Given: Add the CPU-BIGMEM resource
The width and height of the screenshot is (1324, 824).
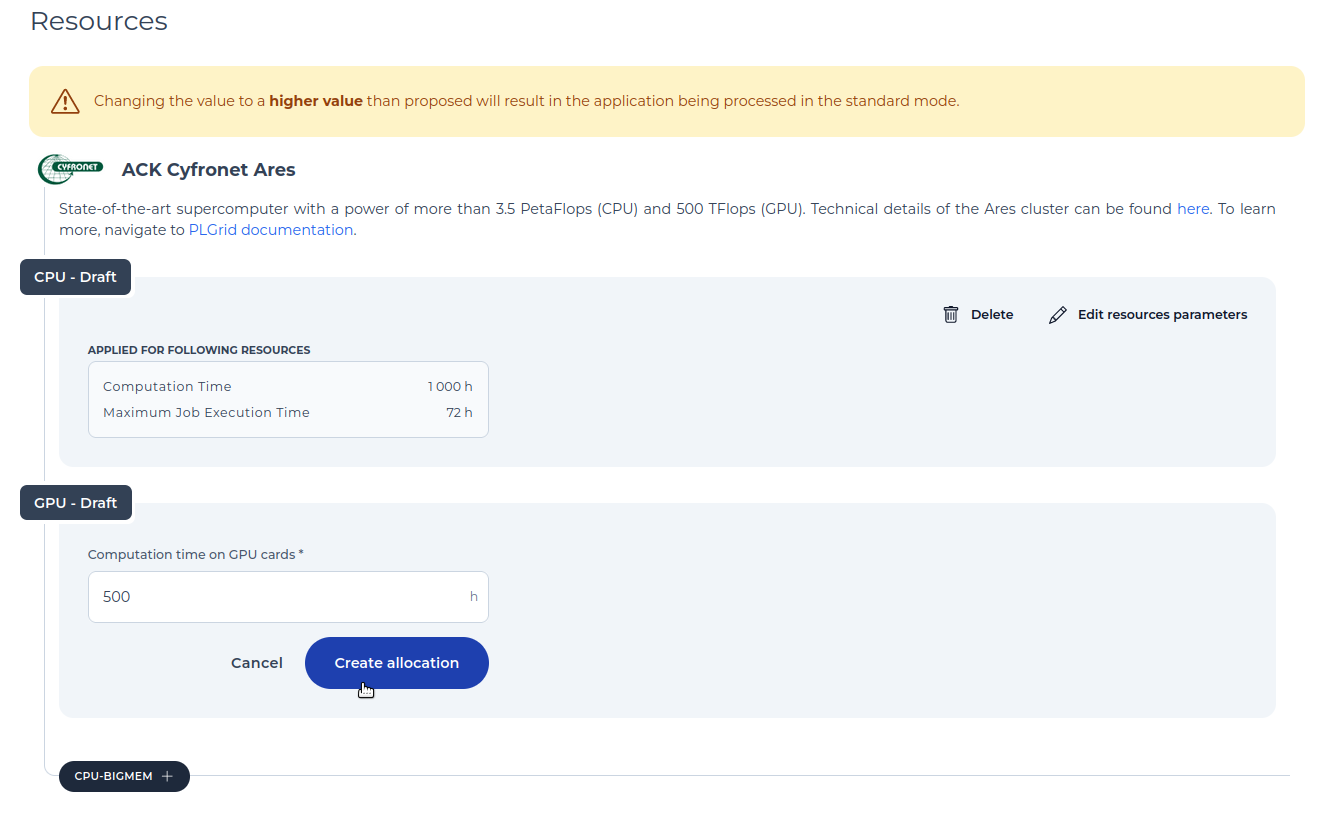Looking at the screenshot, I should click(x=124, y=776).
